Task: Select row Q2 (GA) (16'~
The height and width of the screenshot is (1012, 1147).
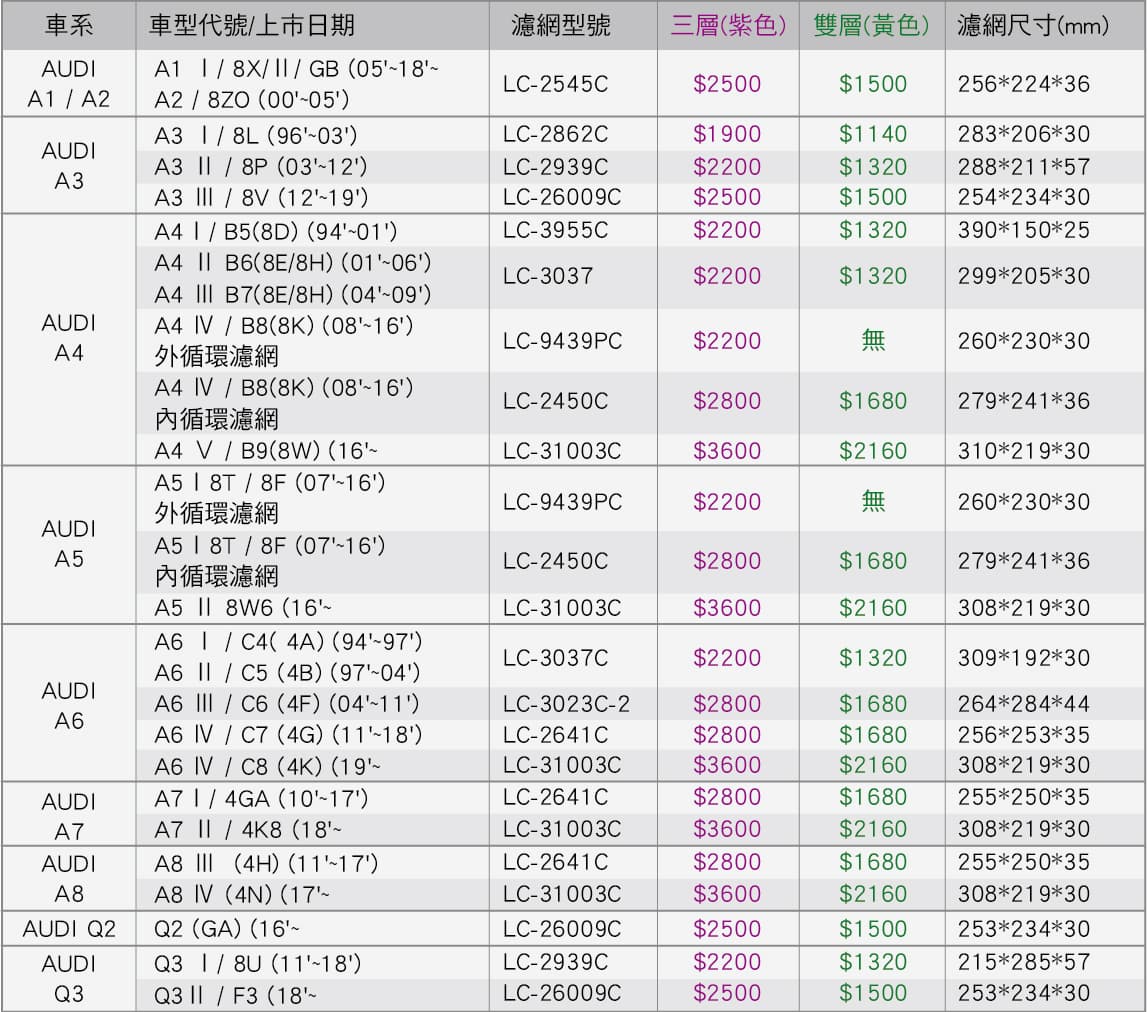Action: click(227, 929)
